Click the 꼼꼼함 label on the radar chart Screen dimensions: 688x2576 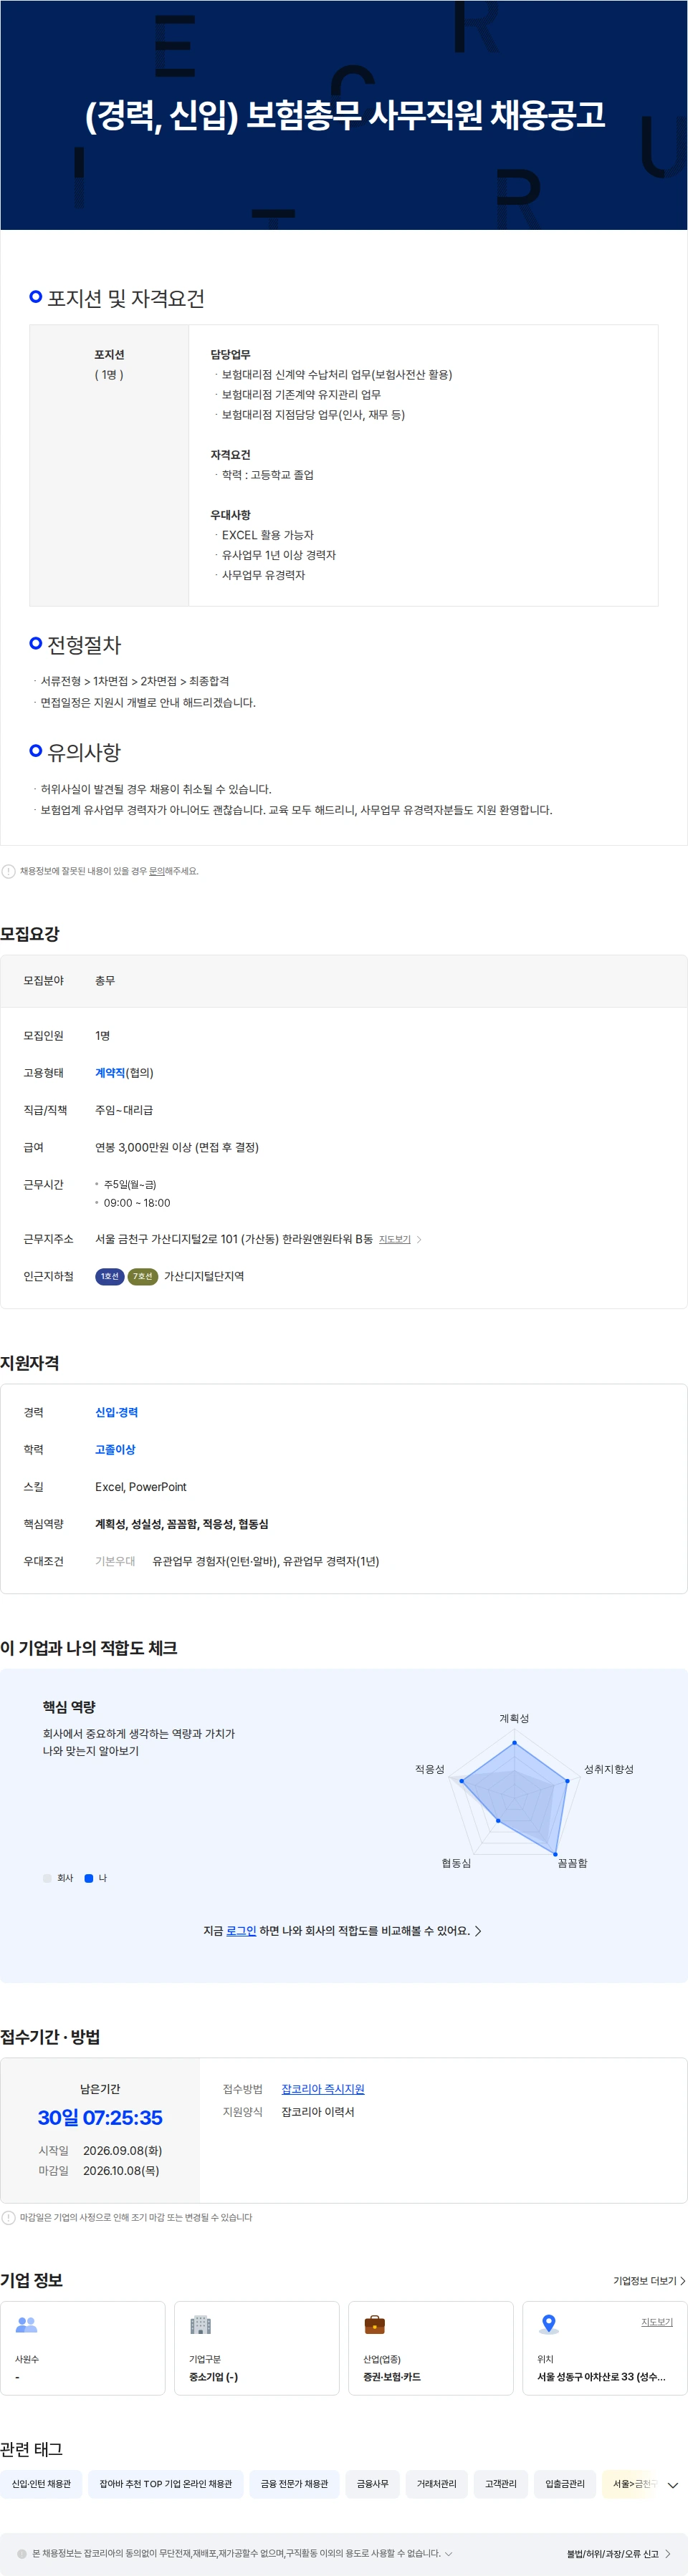click(x=572, y=1863)
